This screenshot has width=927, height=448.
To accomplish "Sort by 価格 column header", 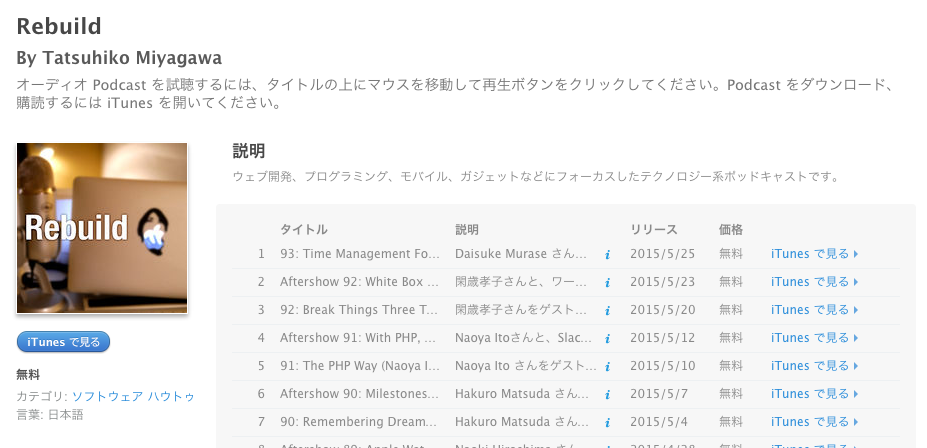I will (731, 229).
